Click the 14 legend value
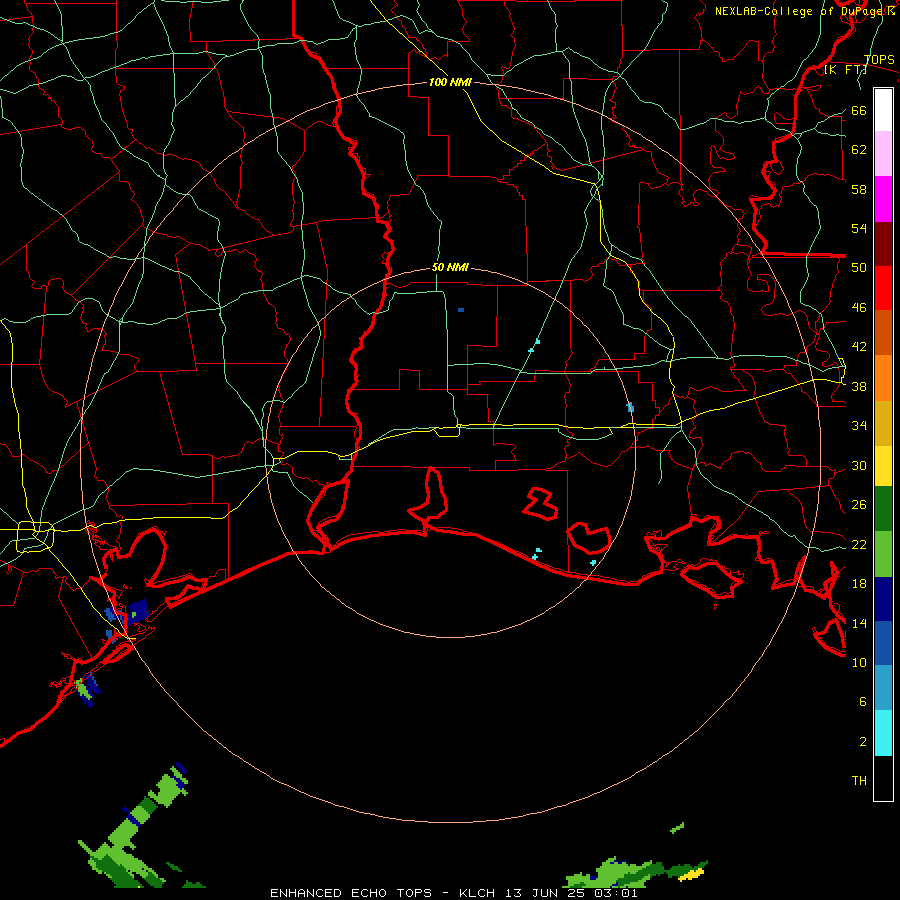Screen dimensions: 900x900 [x=859, y=623]
